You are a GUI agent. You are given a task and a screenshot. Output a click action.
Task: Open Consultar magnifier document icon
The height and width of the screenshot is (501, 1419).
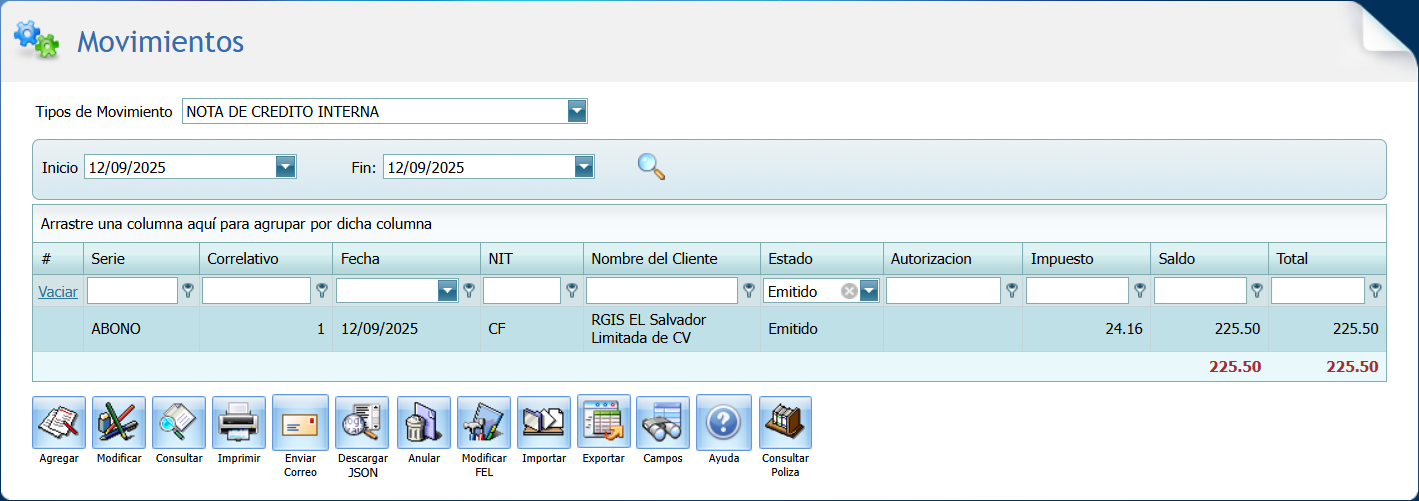[x=179, y=423]
